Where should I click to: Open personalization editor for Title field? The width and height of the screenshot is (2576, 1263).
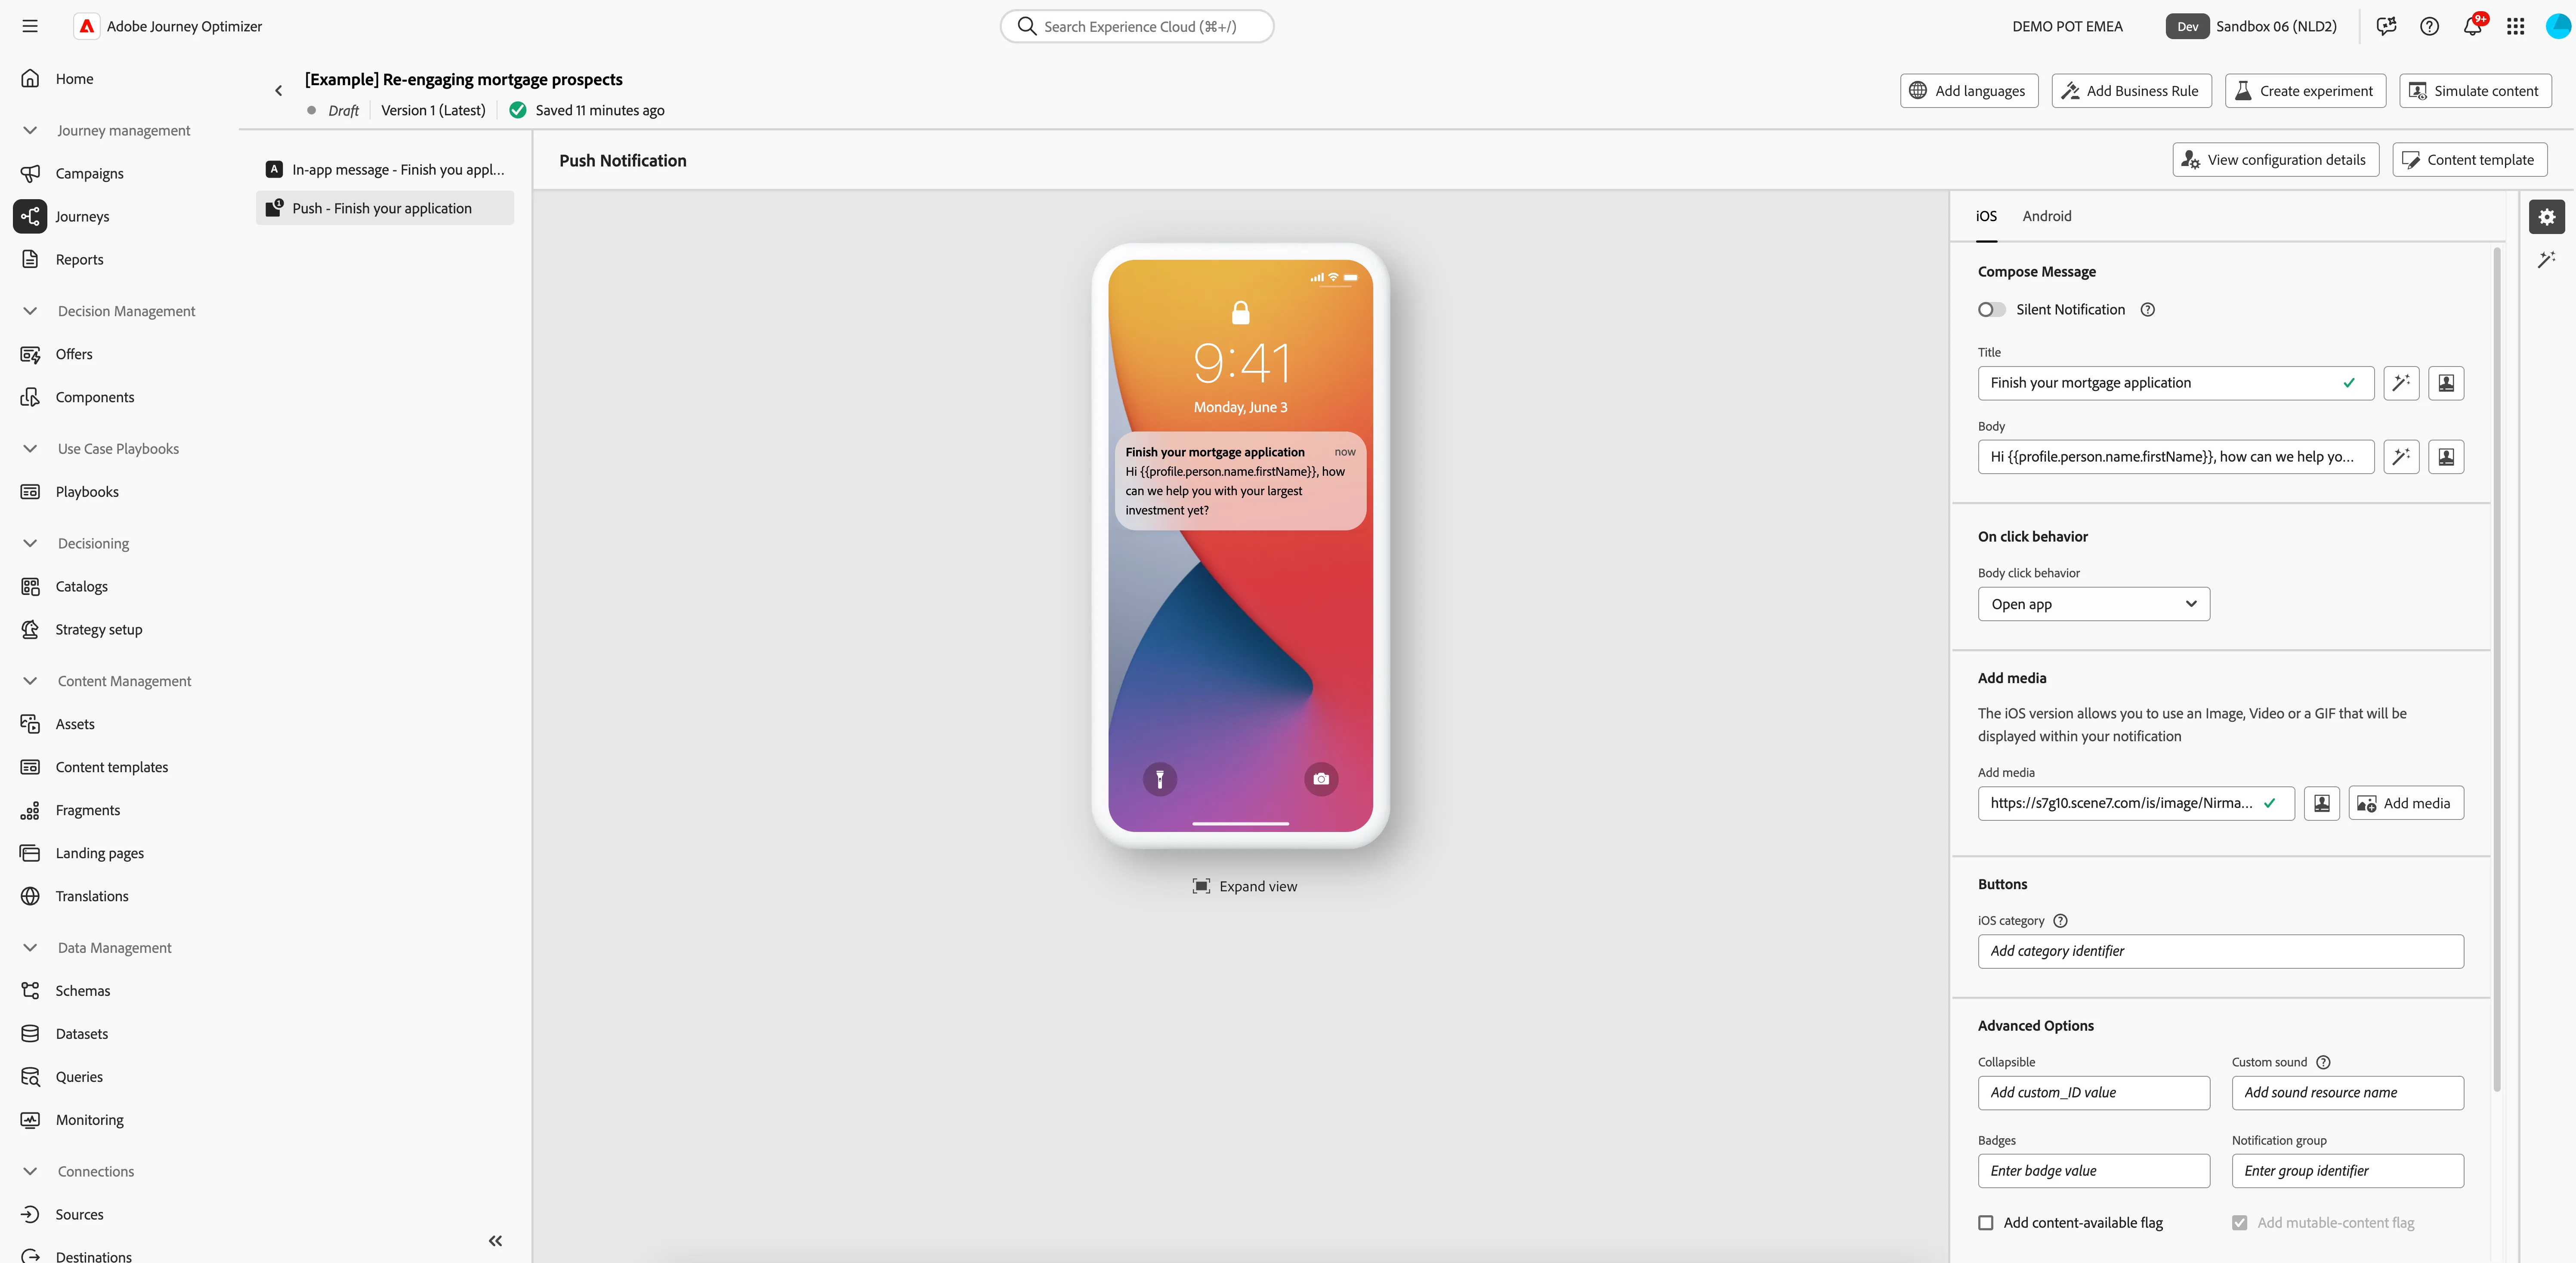[2446, 383]
